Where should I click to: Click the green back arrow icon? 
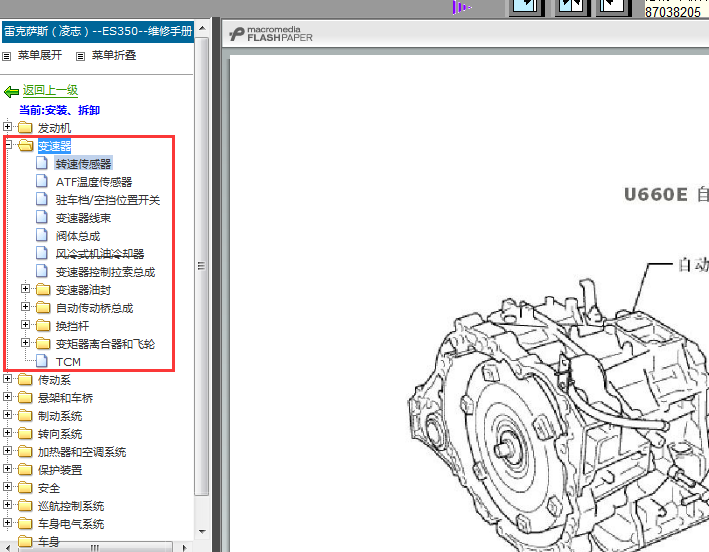pos(11,92)
